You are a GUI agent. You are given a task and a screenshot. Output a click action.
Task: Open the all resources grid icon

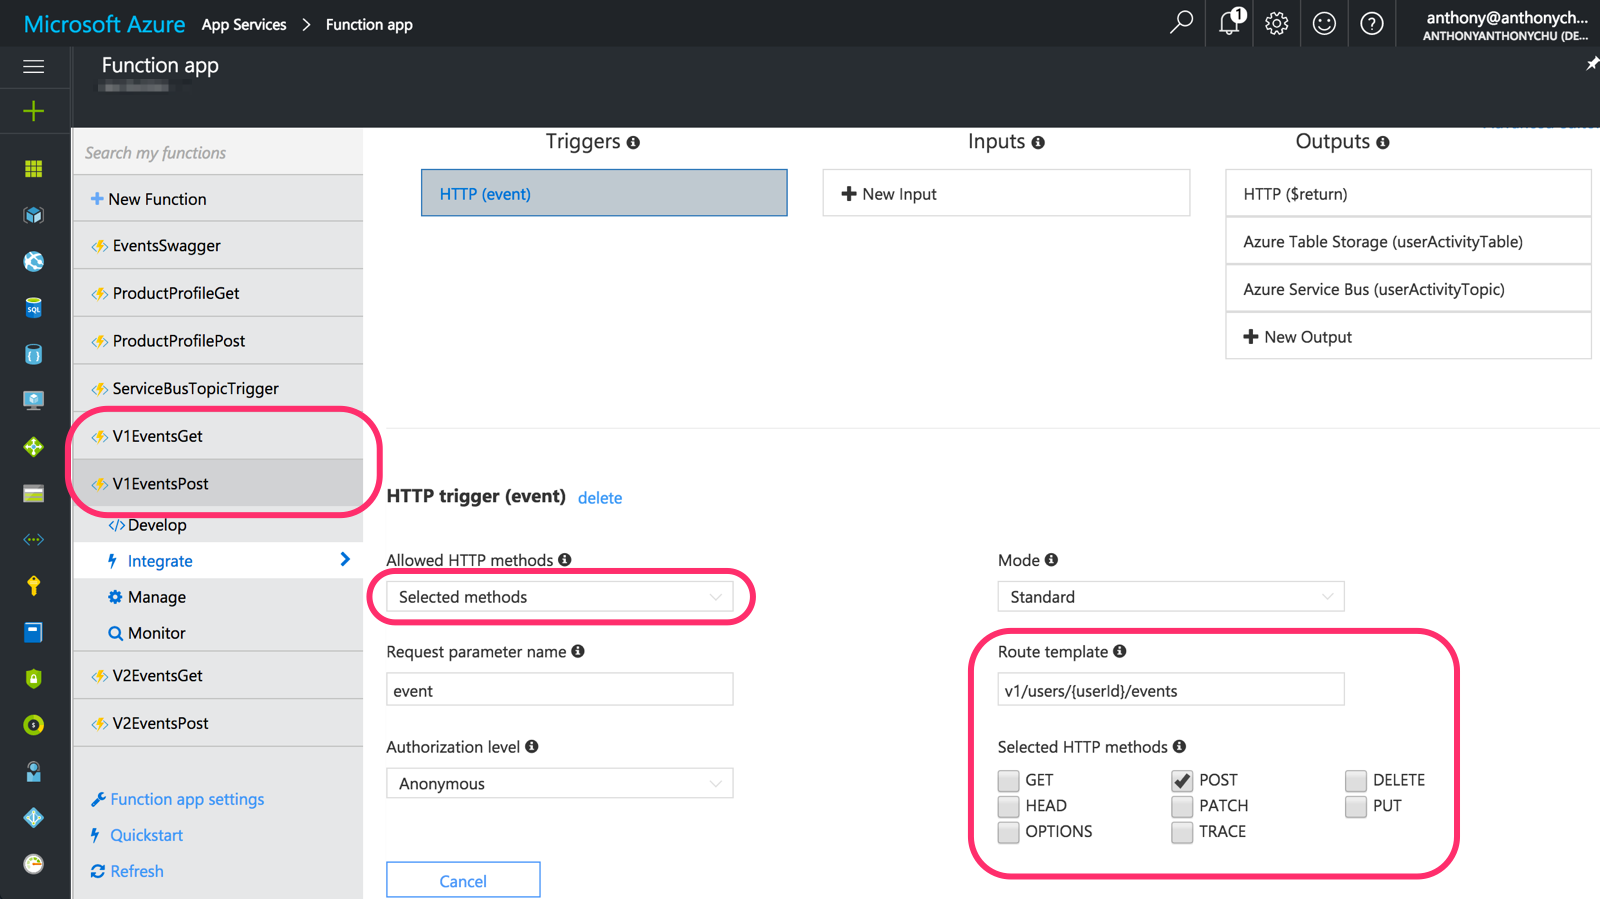34,169
